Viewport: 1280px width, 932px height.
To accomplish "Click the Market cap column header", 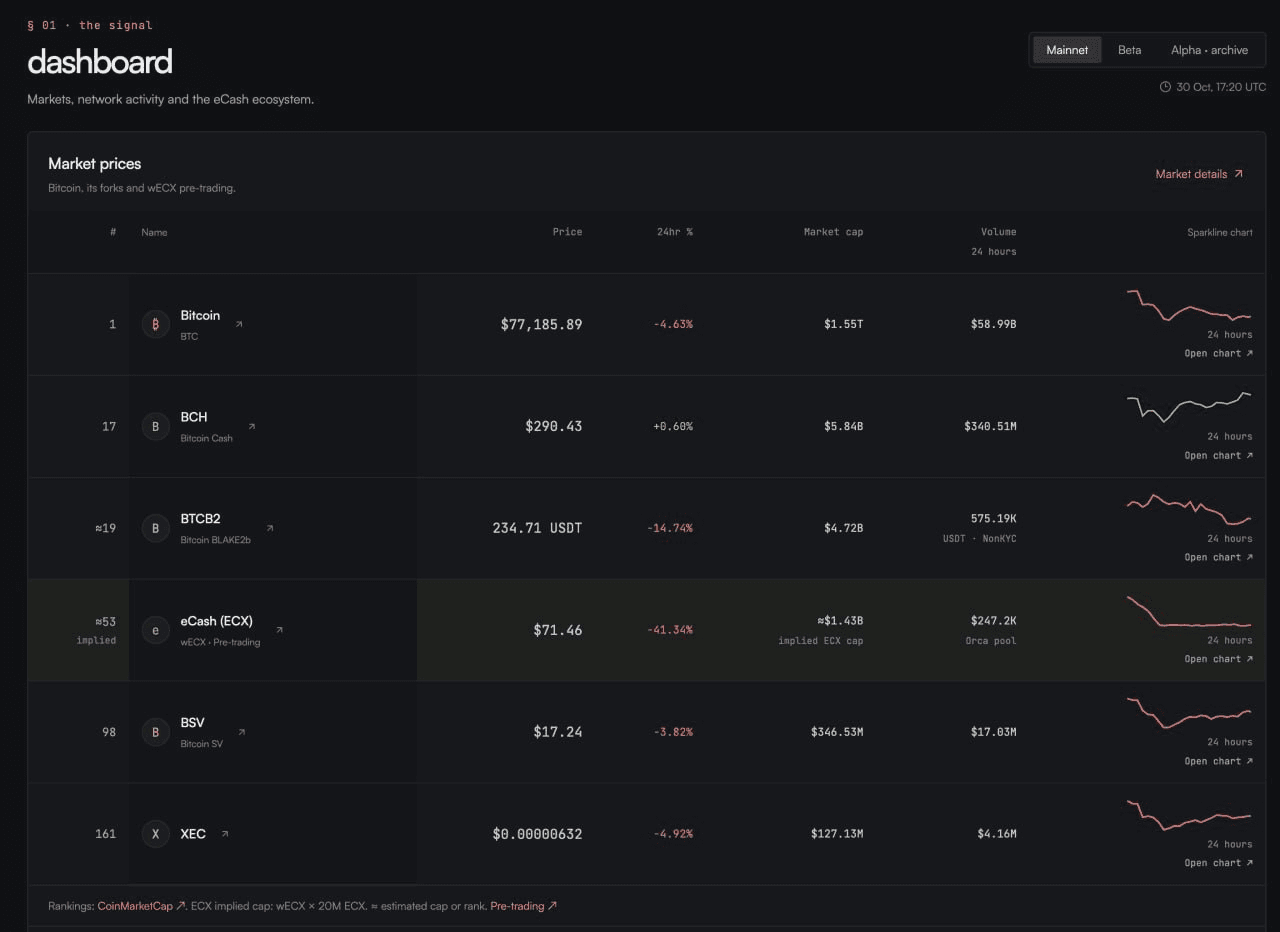I will tap(833, 232).
